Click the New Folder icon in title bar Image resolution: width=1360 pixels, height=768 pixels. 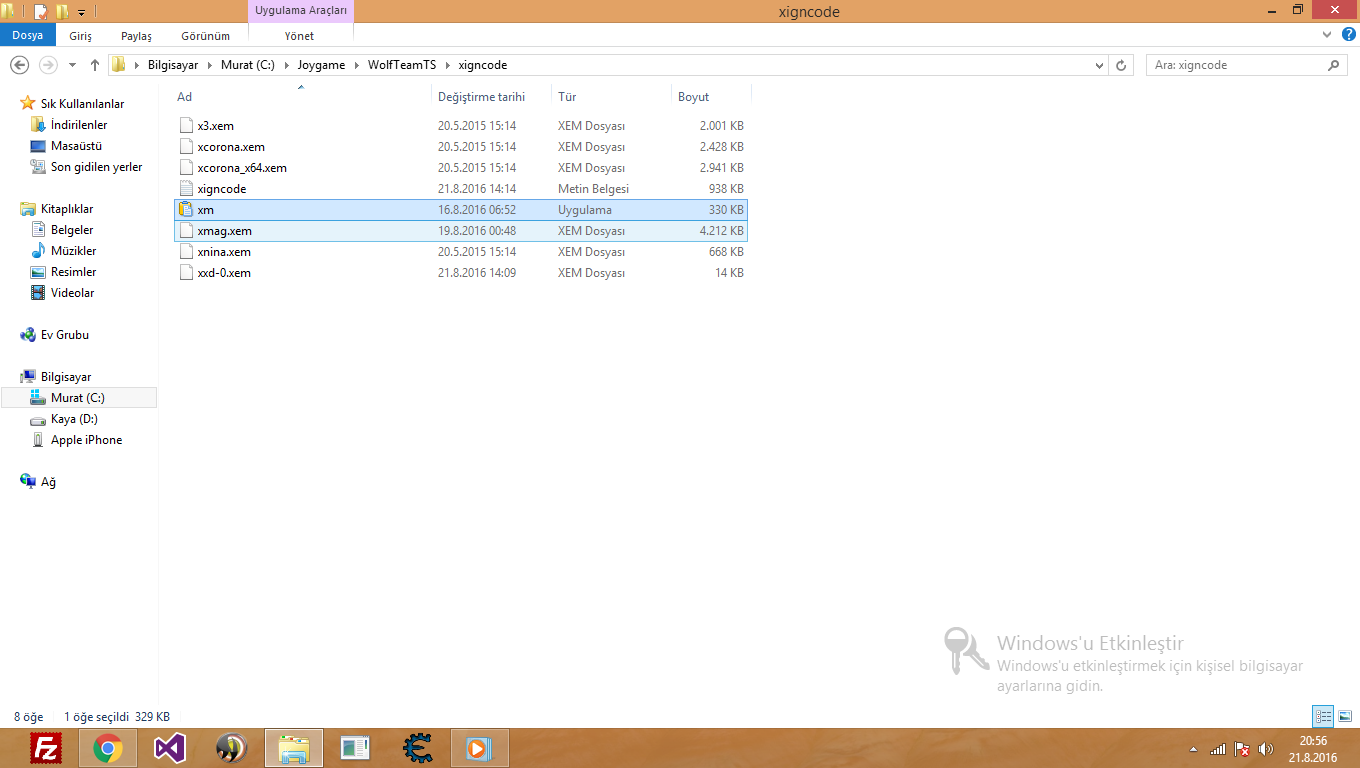(62, 12)
